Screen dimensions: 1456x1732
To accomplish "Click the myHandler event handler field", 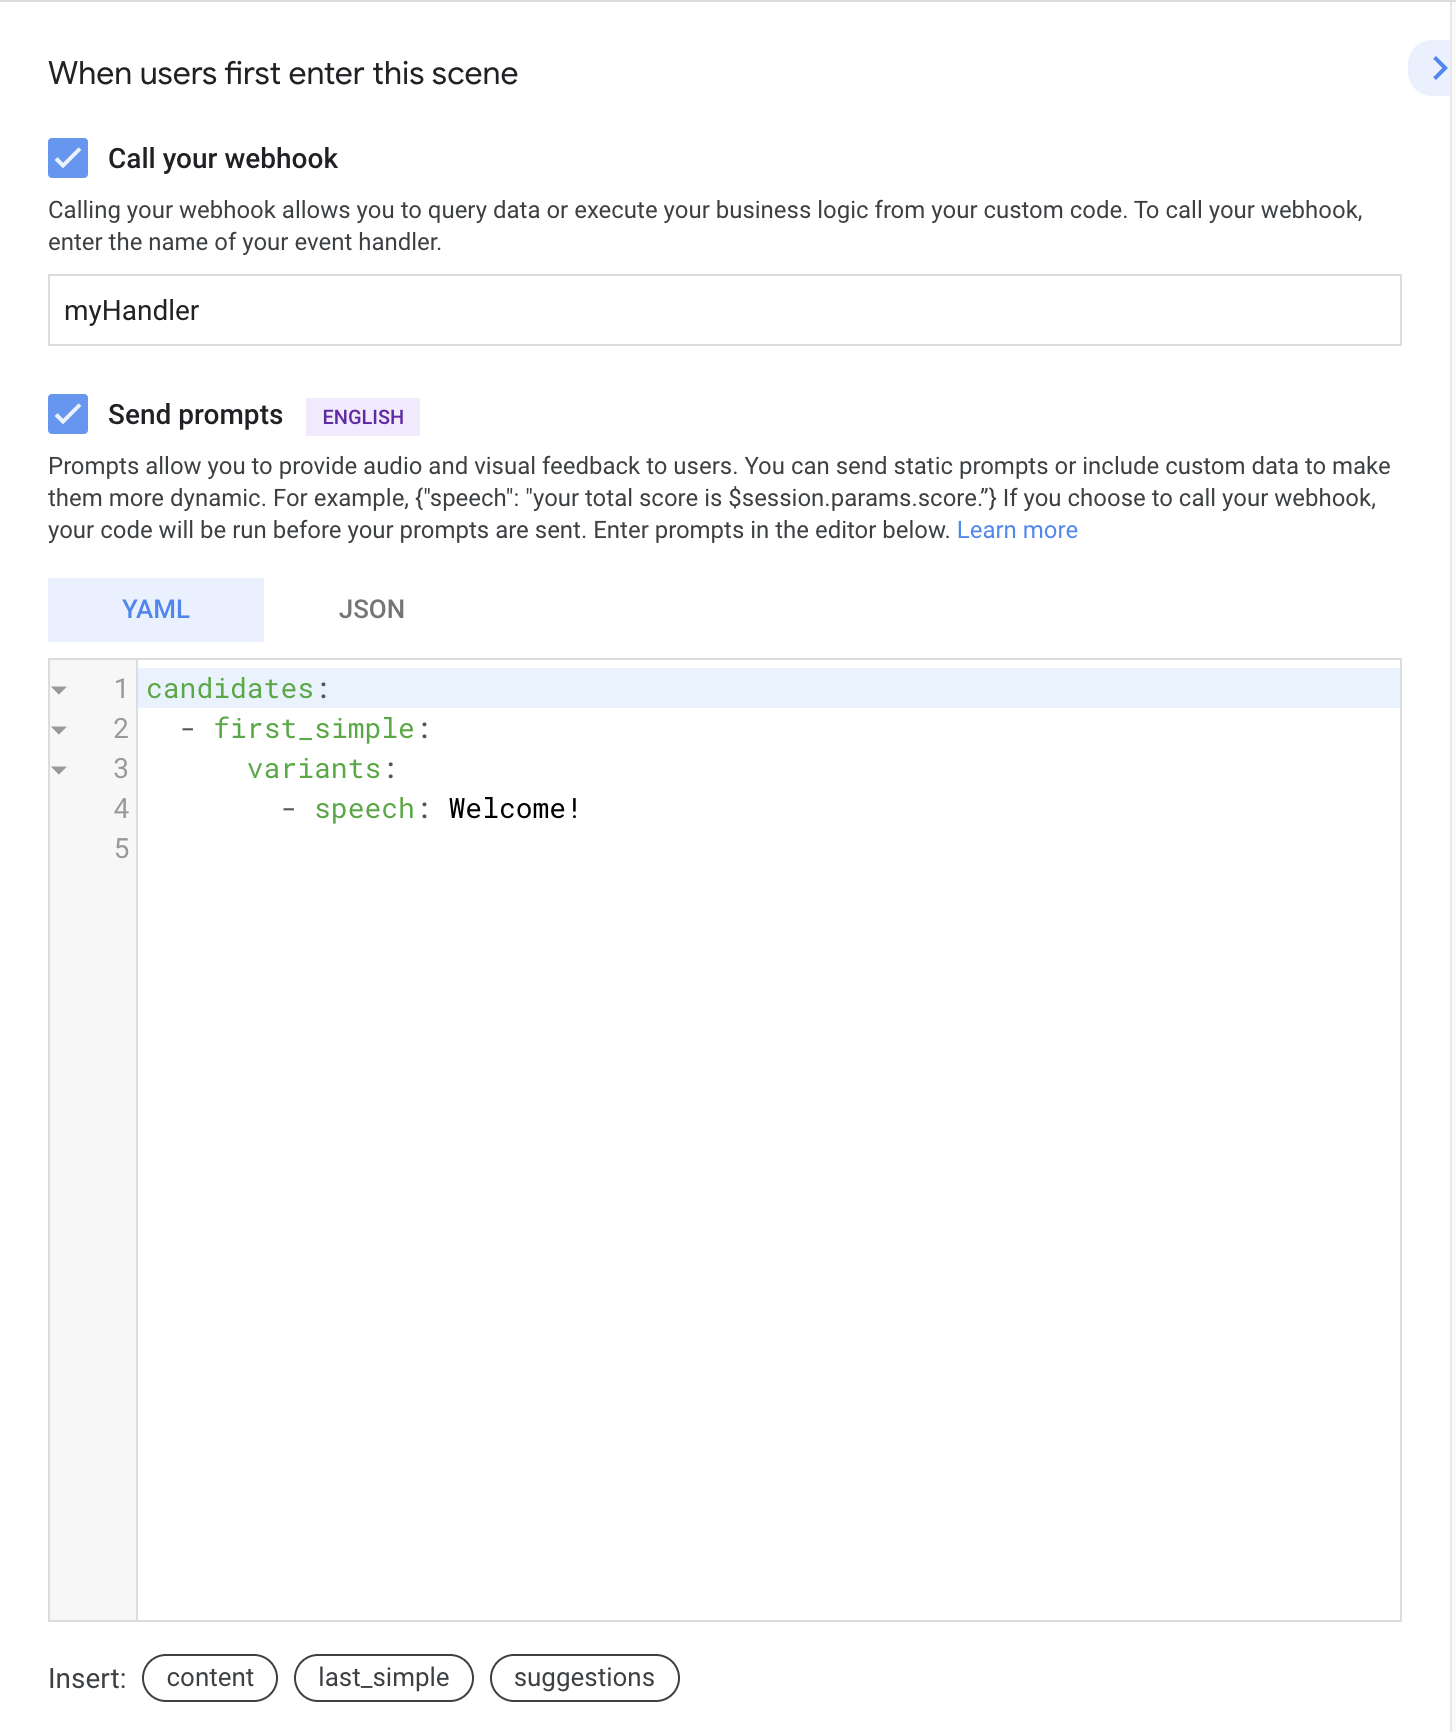I will 724,310.
